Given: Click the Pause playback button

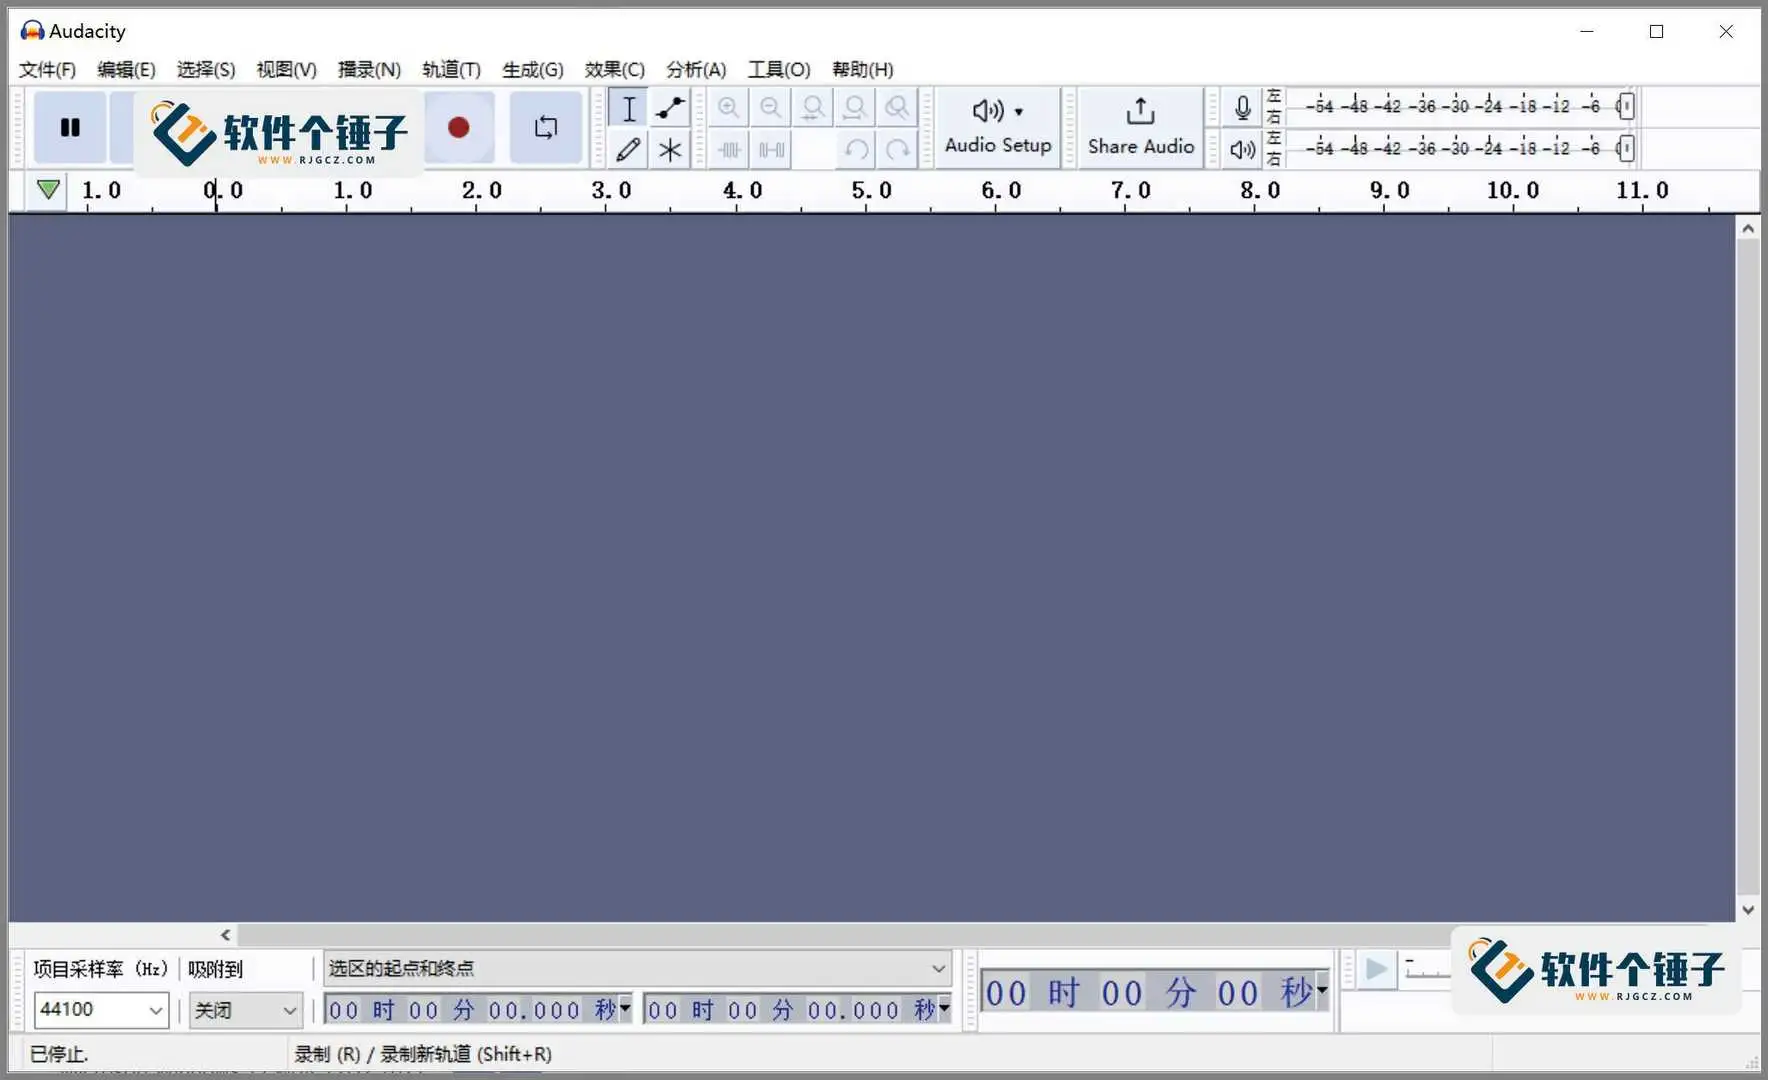Looking at the screenshot, I should [x=70, y=127].
